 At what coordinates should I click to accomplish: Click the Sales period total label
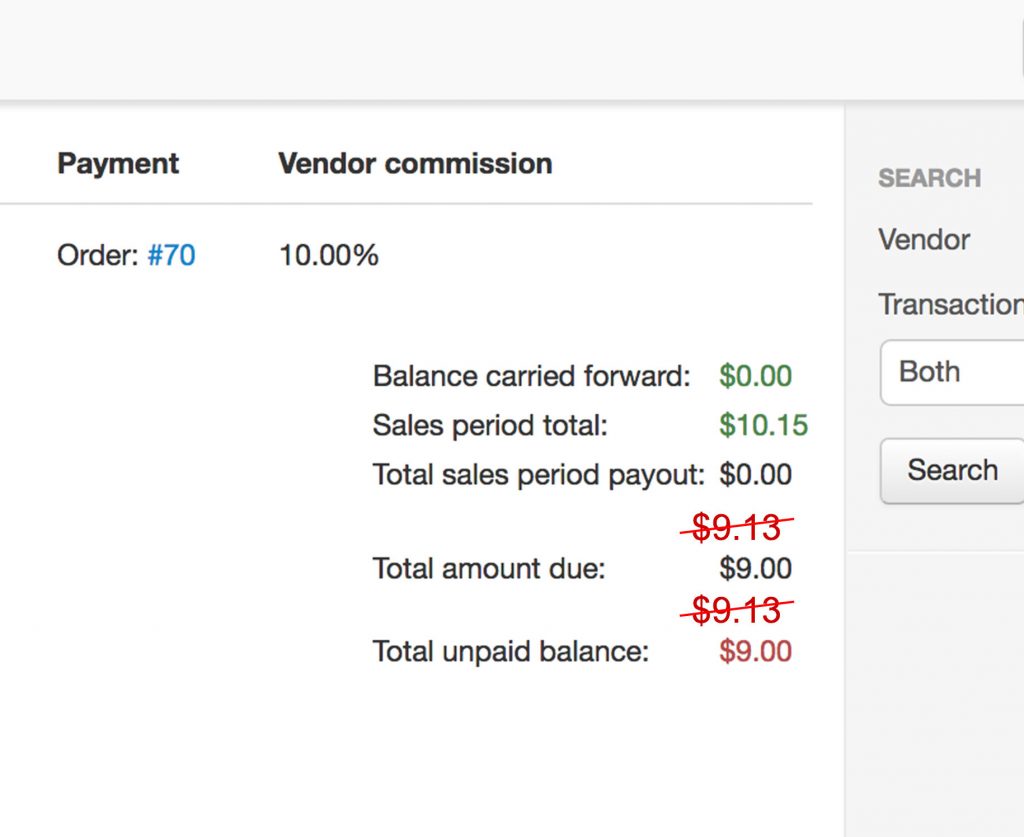click(490, 426)
